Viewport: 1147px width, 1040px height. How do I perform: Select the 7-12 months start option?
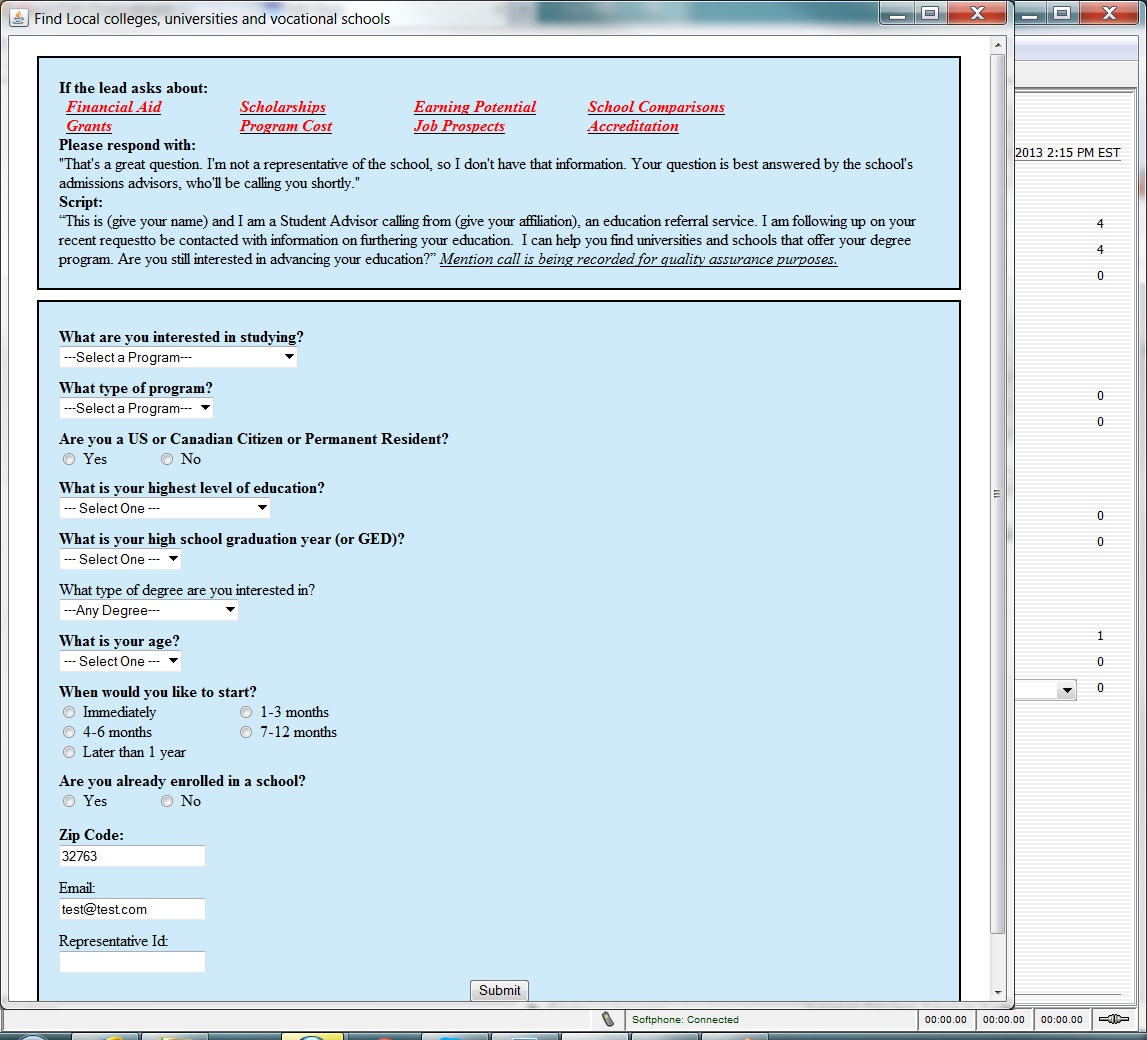coord(246,732)
